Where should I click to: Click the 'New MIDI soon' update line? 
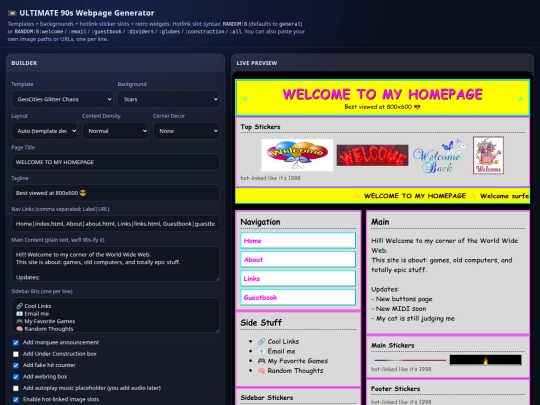[x=399, y=309]
